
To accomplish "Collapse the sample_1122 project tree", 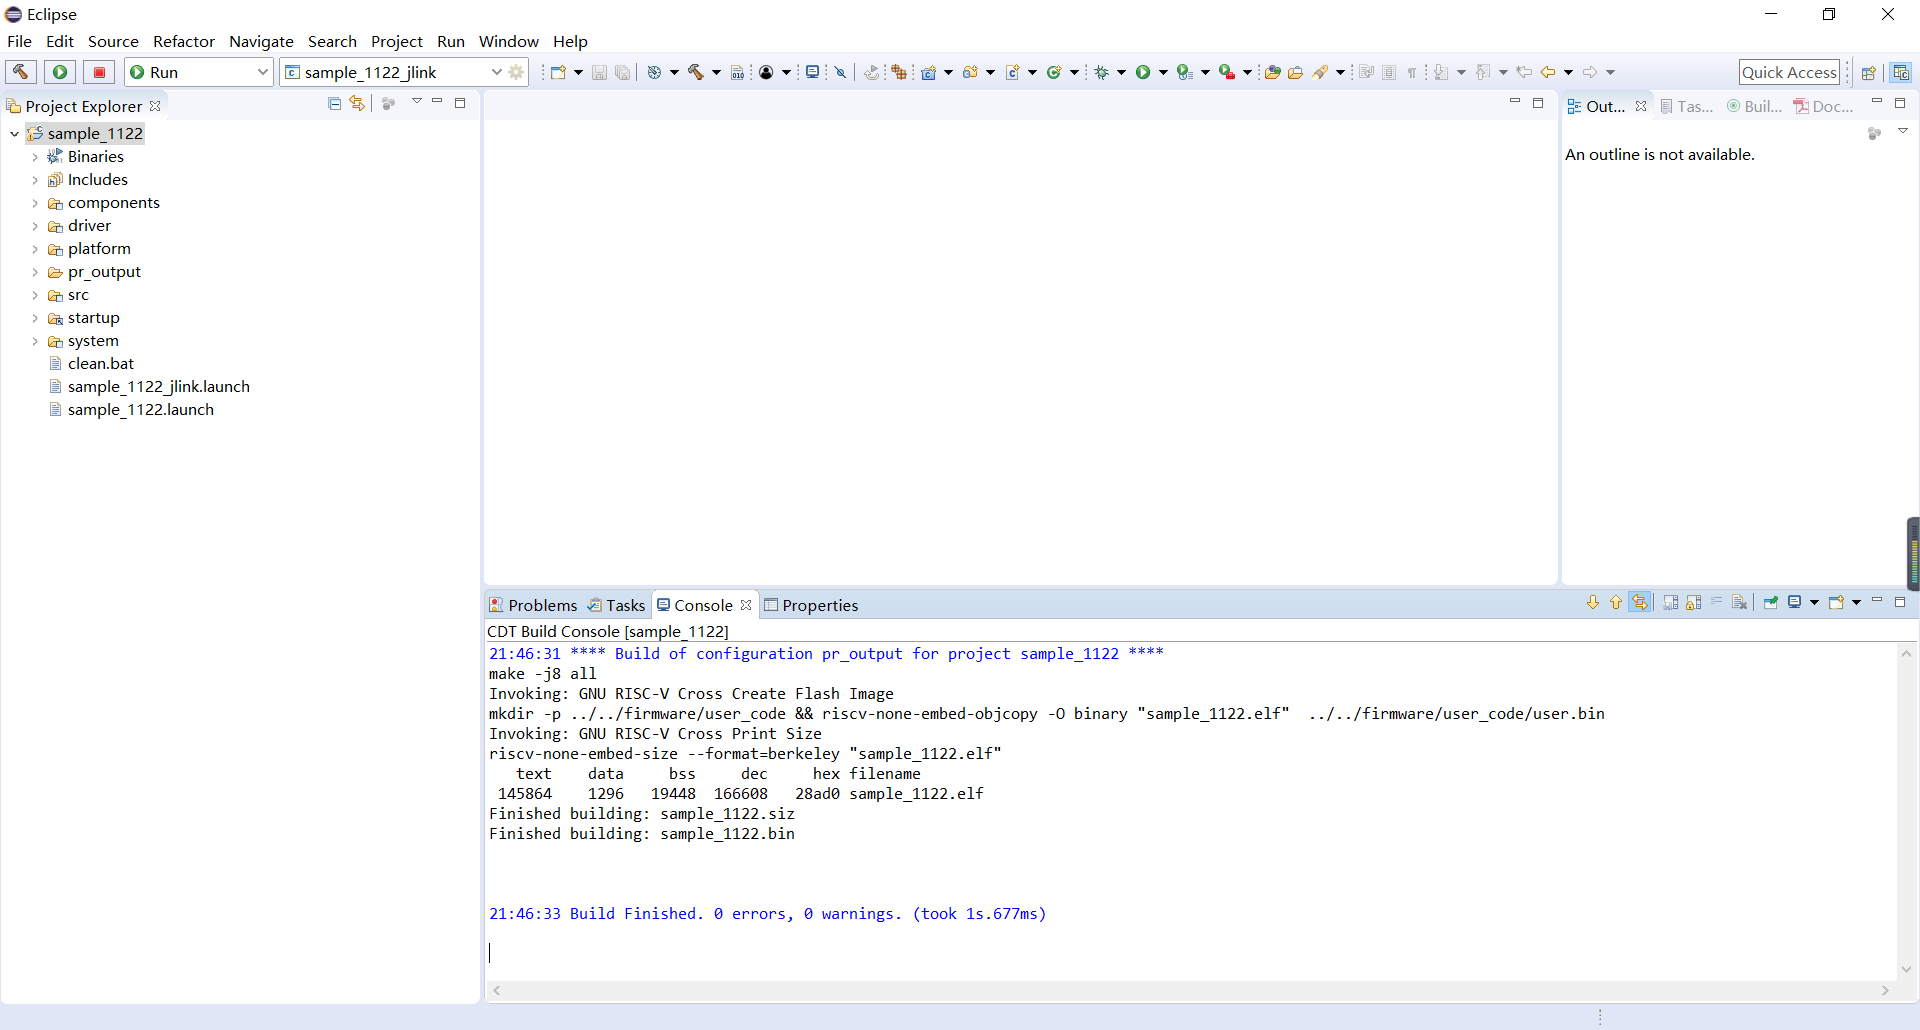I will (x=14, y=134).
